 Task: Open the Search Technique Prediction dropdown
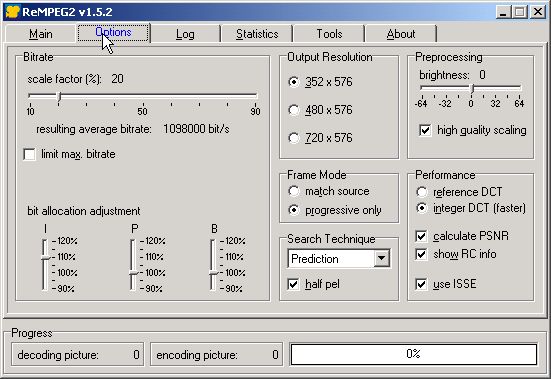pyautogui.click(x=381, y=259)
